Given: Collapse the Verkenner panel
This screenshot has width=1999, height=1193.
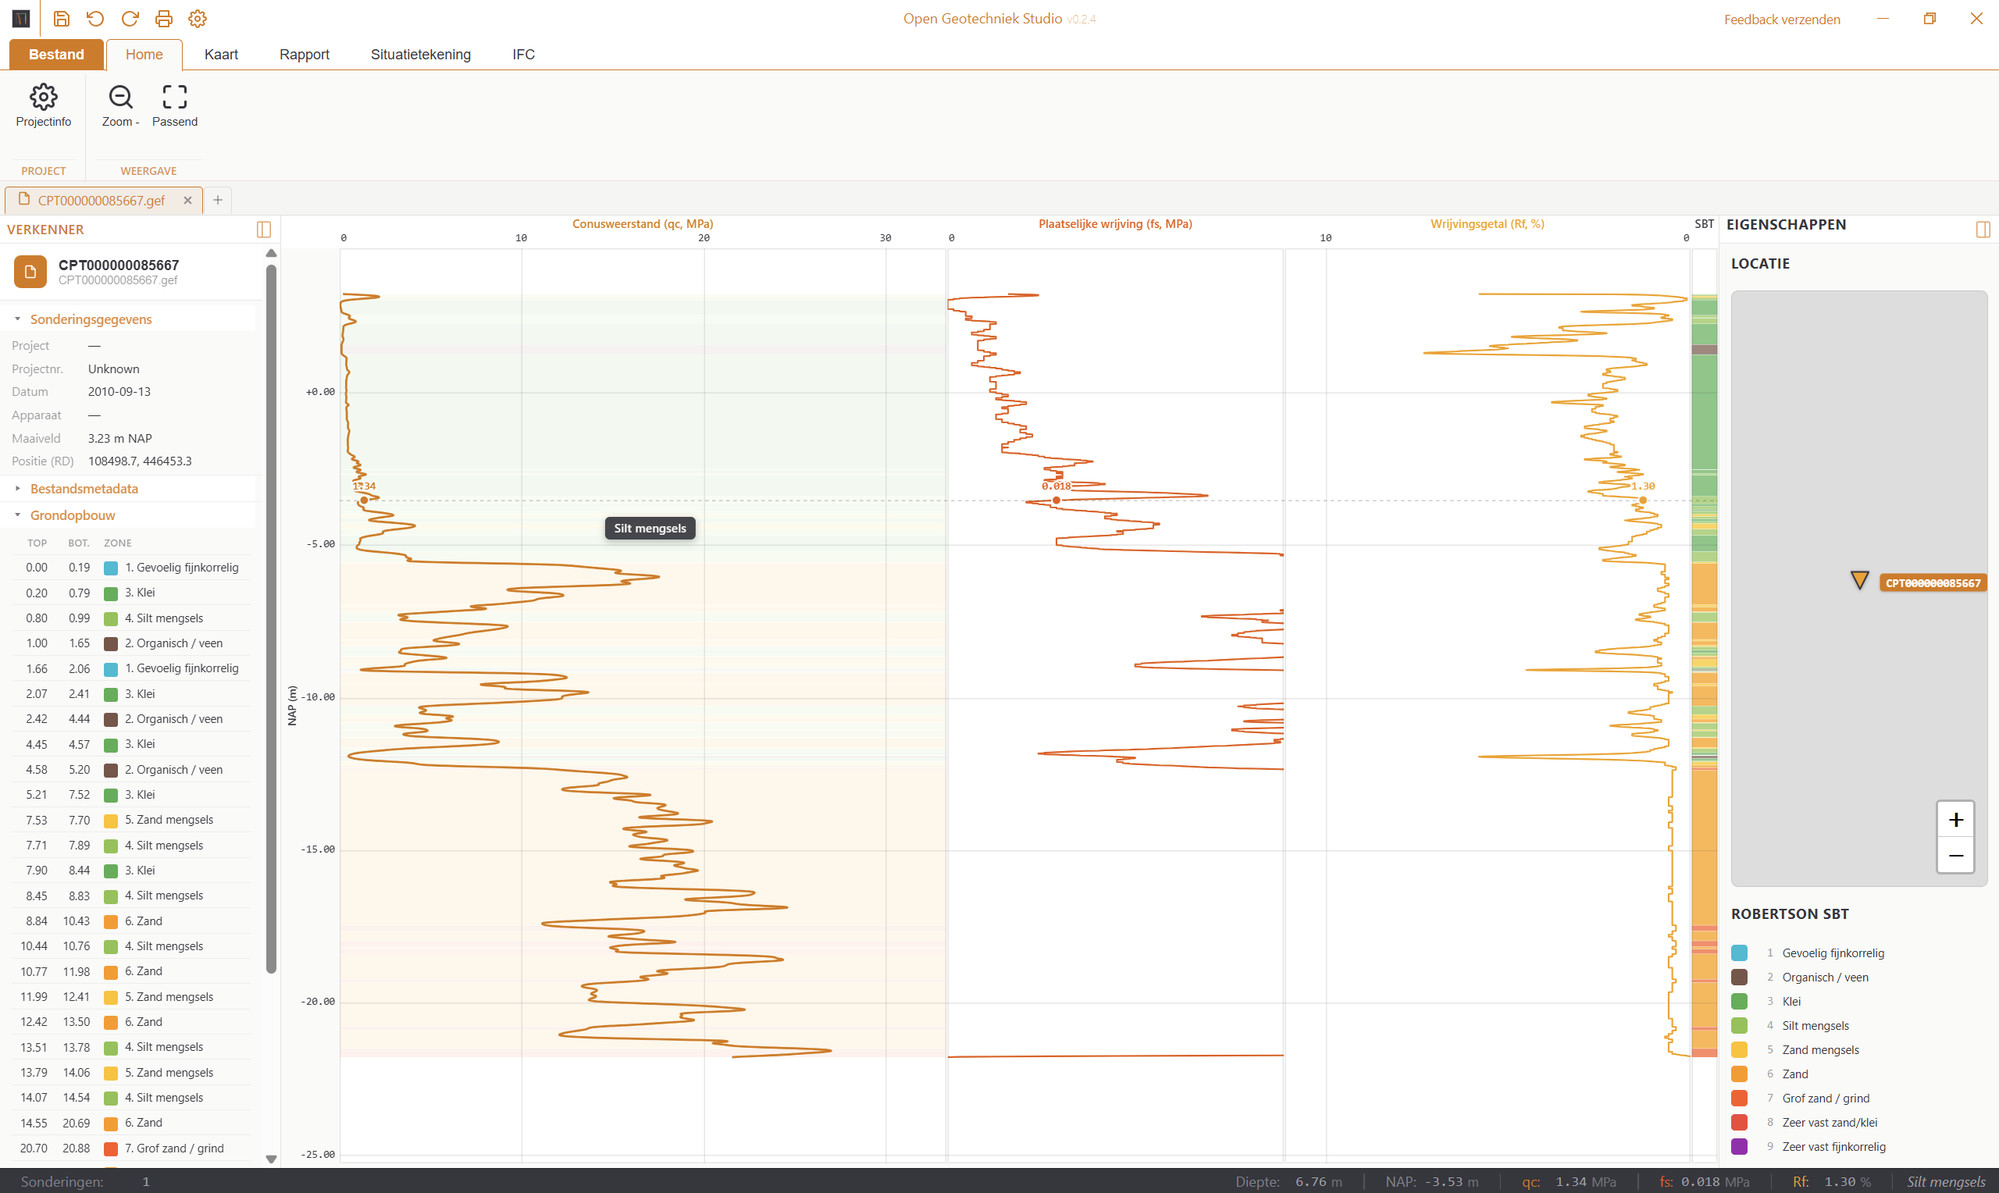Looking at the screenshot, I should point(264,230).
